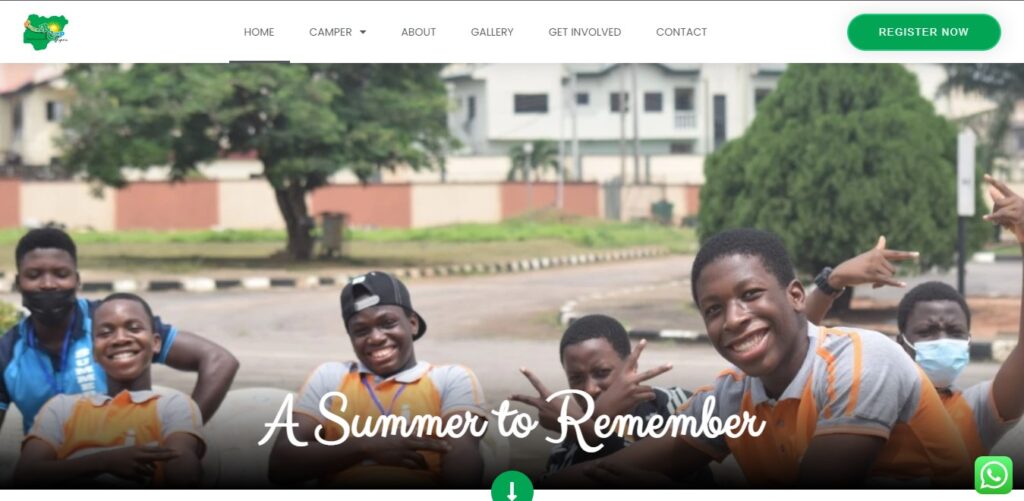Screen dimensions: 1024x501
Task: Open the GALLERY menu link
Action: click(x=492, y=32)
